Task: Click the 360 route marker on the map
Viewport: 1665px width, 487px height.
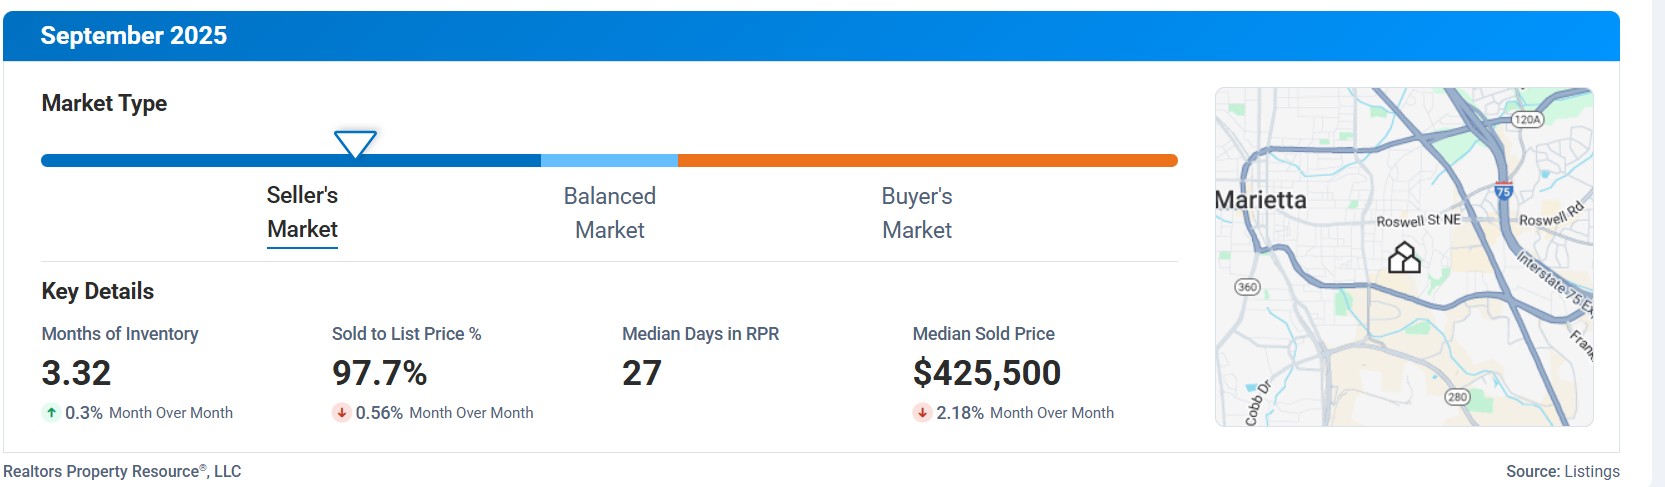Action: [x=1247, y=287]
